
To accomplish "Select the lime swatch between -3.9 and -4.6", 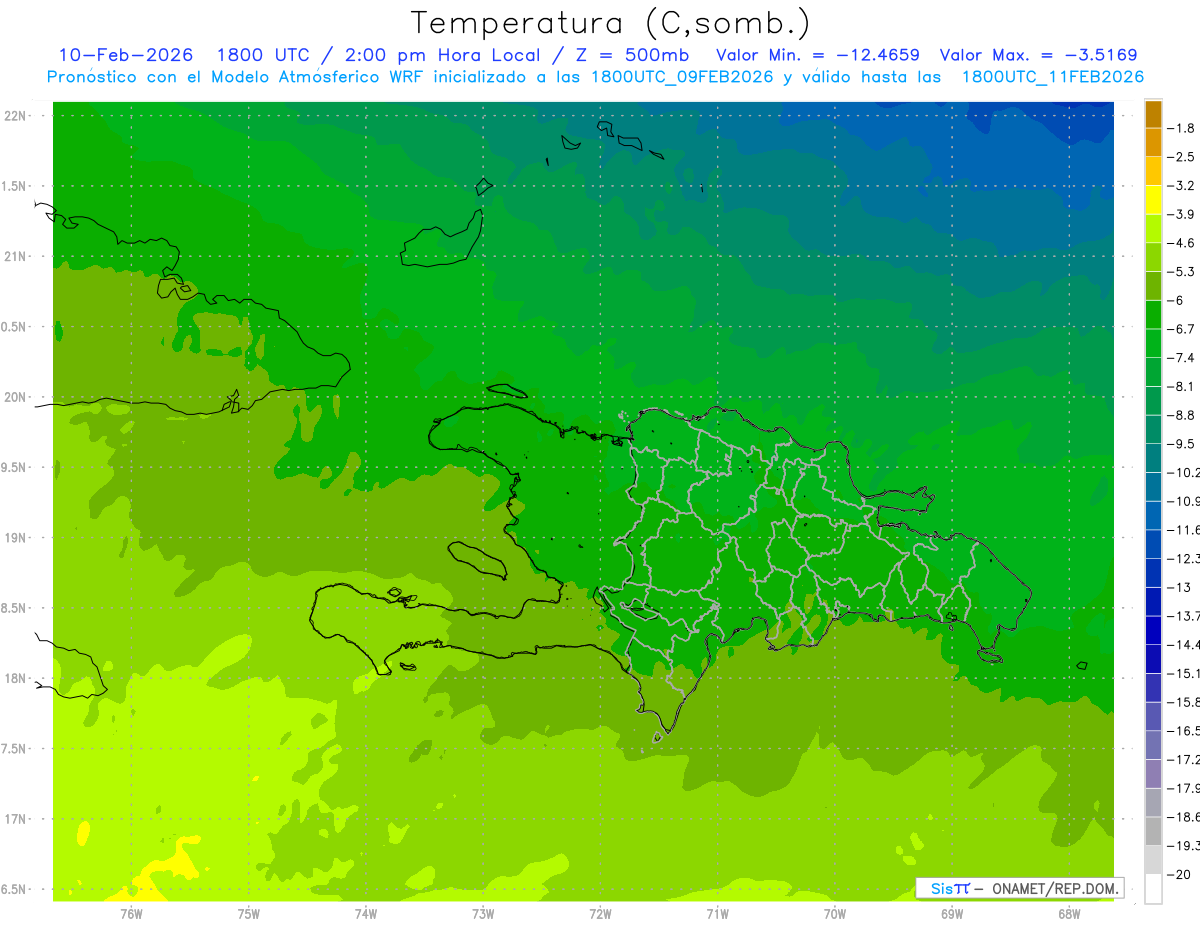I will 1153,229.
